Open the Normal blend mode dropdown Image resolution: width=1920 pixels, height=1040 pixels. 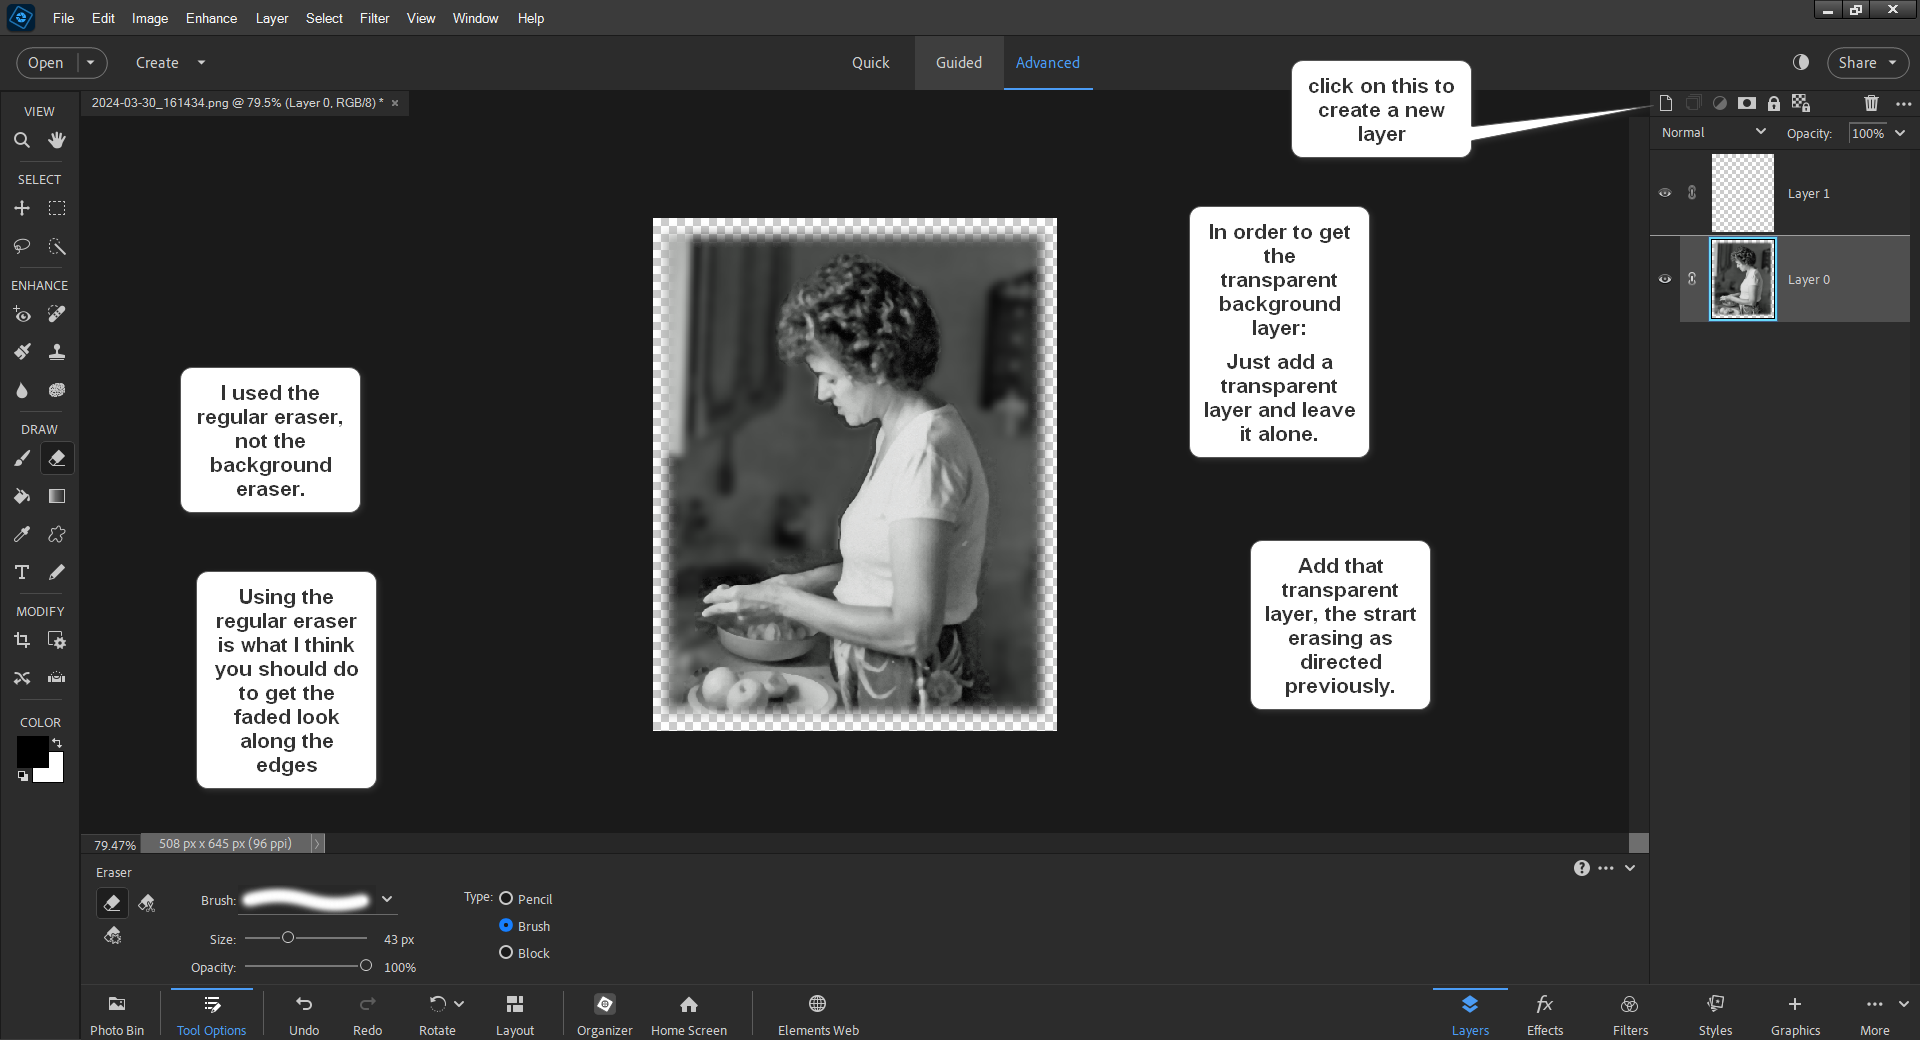pos(1712,132)
